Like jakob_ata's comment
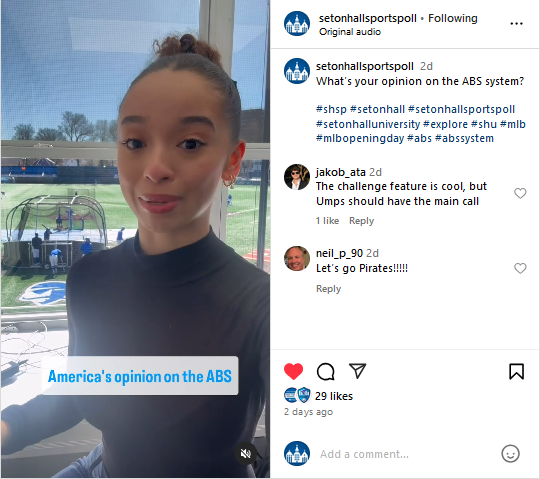The width and height of the screenshot is (540, 479). coord(520,193)
